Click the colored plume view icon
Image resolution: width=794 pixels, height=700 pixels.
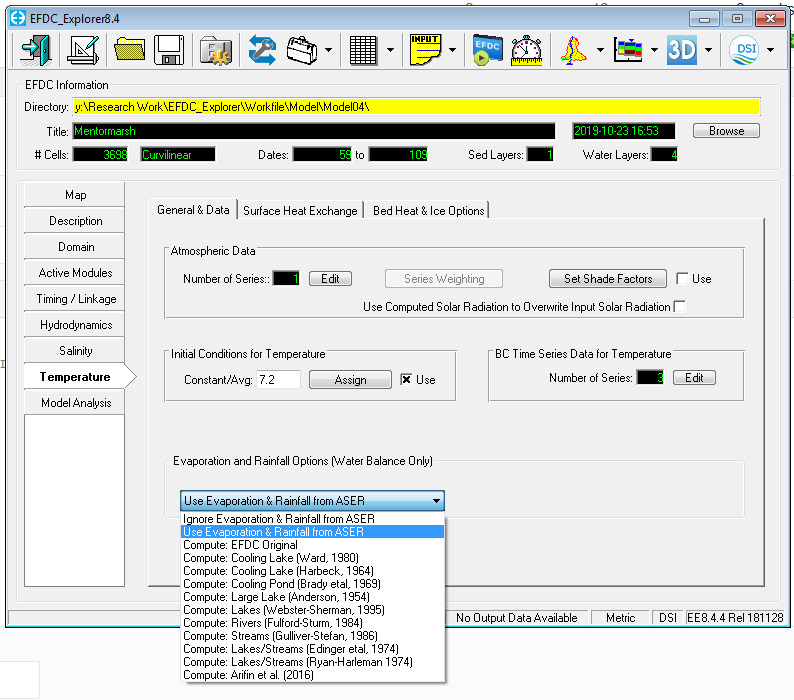[574, 50]
